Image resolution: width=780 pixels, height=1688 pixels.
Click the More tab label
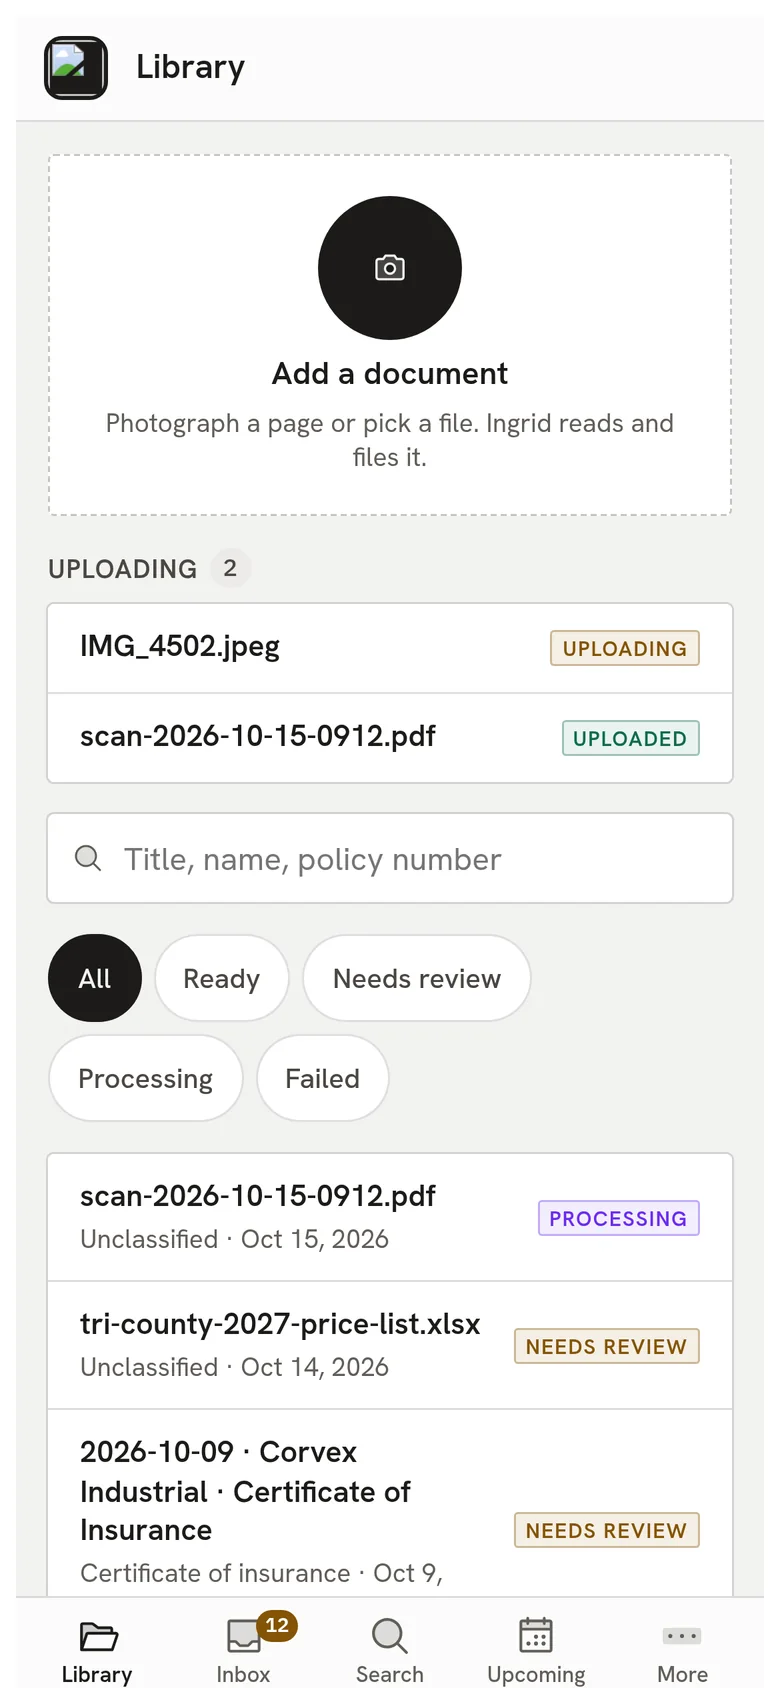tap(682, 1674)
